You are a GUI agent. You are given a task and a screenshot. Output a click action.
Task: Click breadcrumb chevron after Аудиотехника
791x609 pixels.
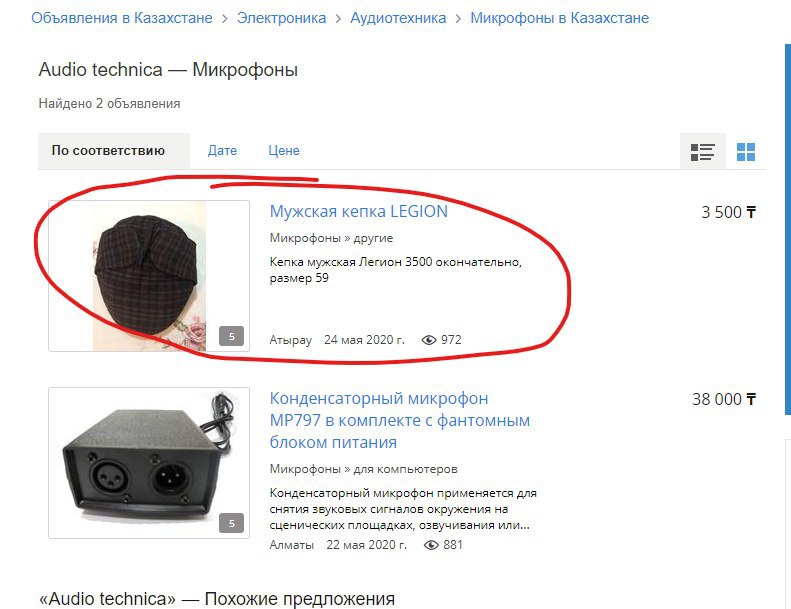tap(458, 19)
